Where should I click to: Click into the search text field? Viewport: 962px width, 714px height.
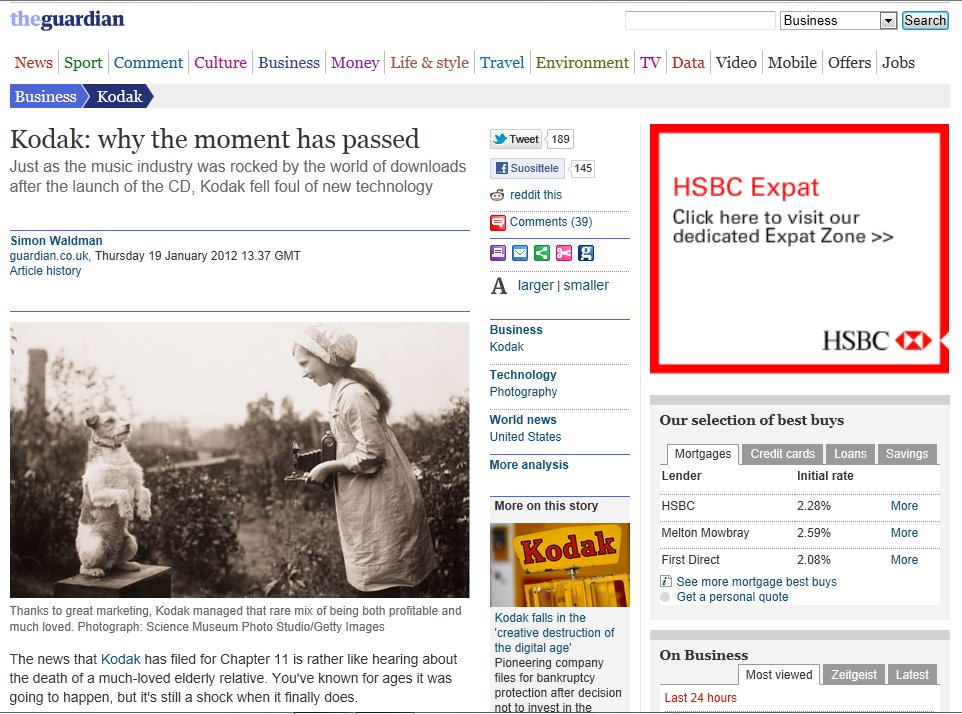tap(700, 20)
